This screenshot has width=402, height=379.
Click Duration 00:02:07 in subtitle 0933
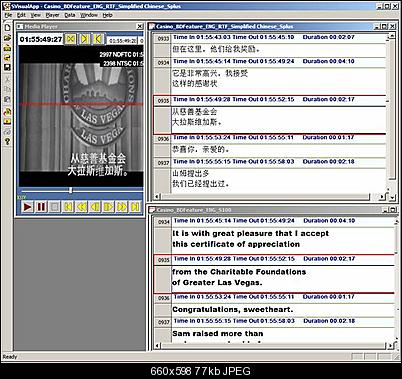[x=328, y=37]
